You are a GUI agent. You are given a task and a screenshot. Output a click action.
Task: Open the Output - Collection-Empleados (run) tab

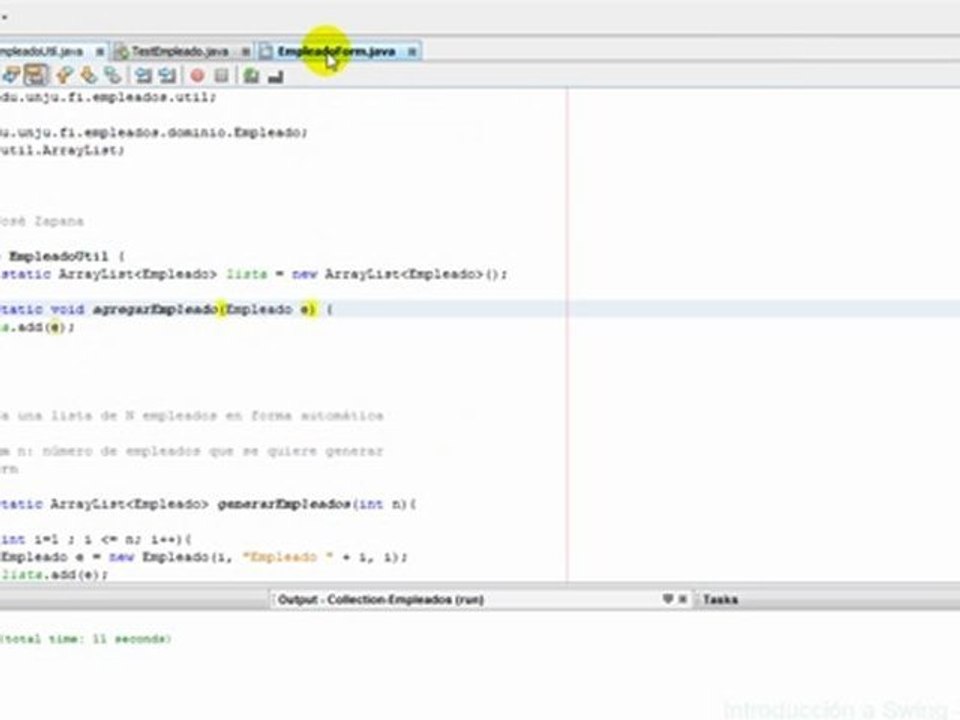(381, 599)
